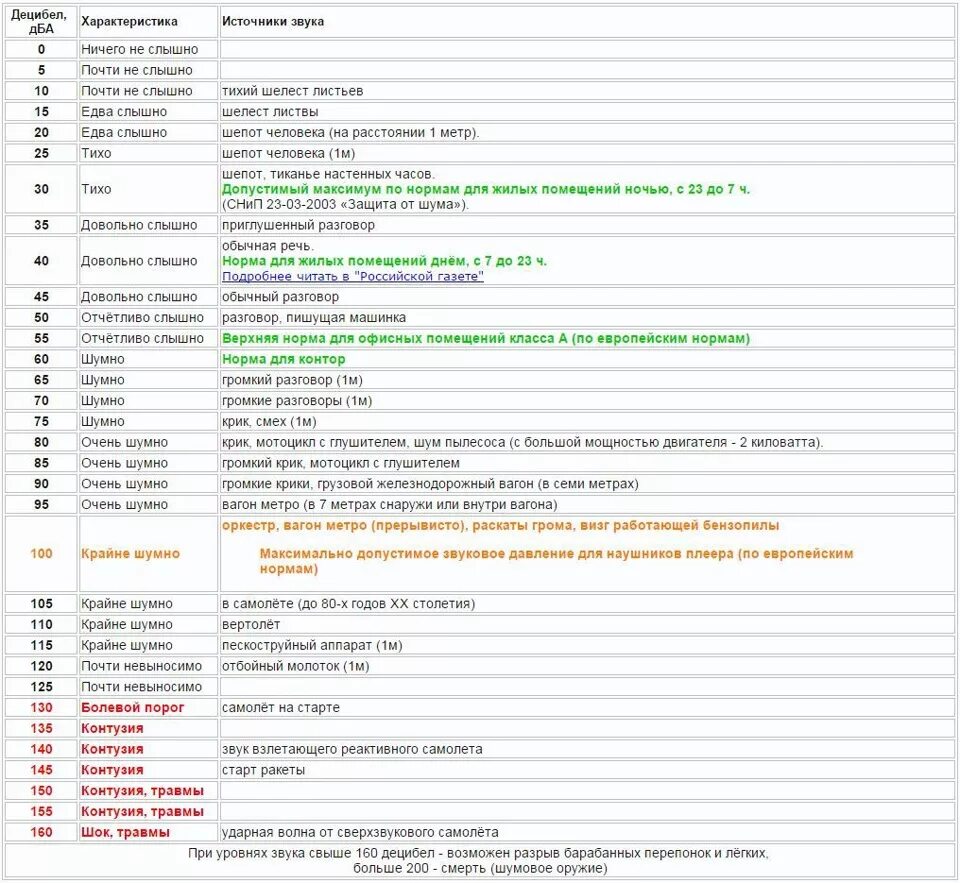Select the "разговор, пишущая машинка" cell
960x883 pixels.
coord(587,317)
